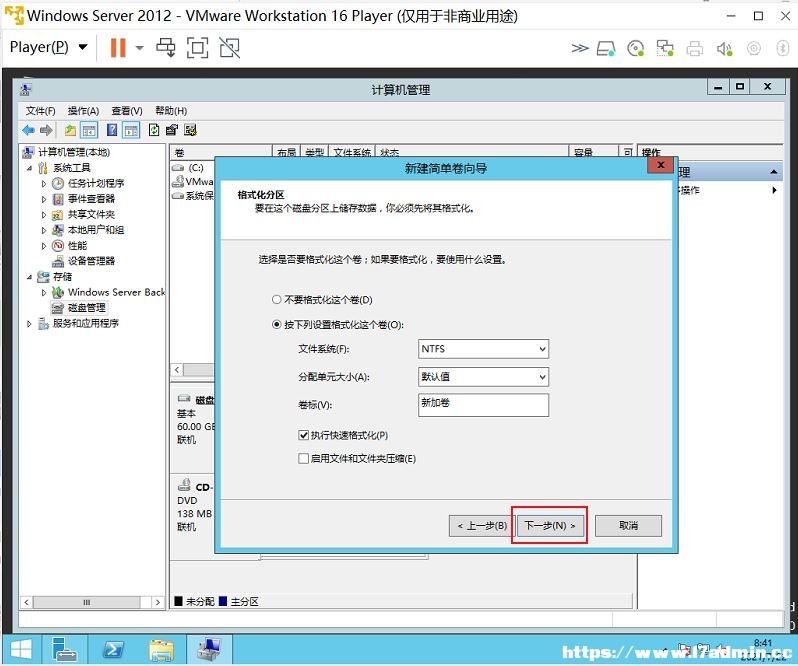
Task: Pause the virtual machine
Action: tap(118, 48)
